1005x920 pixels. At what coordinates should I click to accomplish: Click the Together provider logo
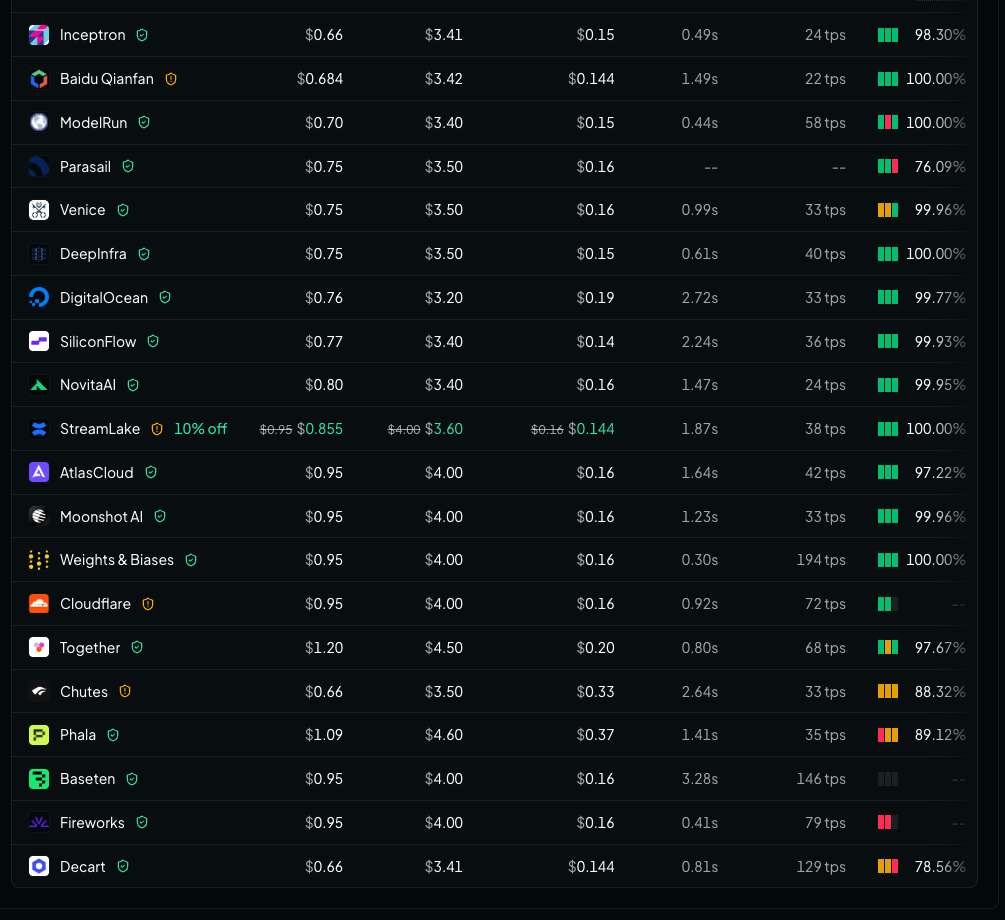point(38,648)
